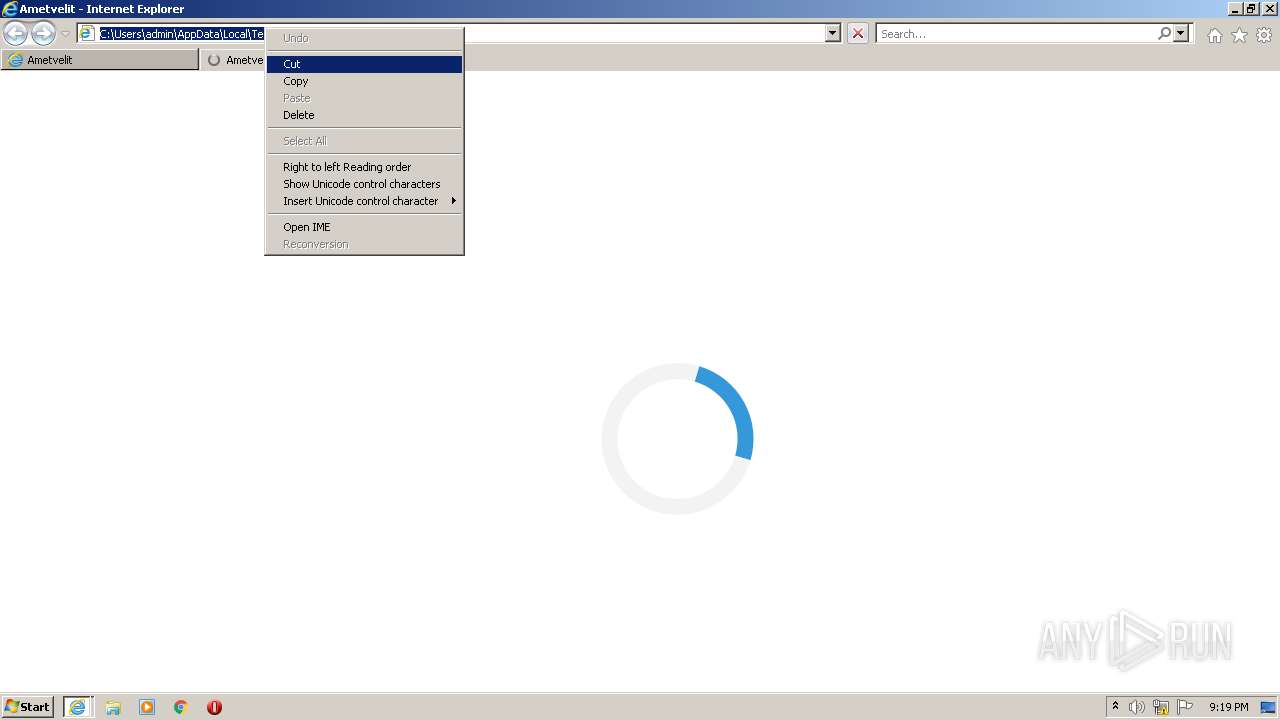This screenshot has width=1280, height=720.
Task: Expand the address bar autocomplete dropdown
Action: pyautogui.click(x=833, y=33)
